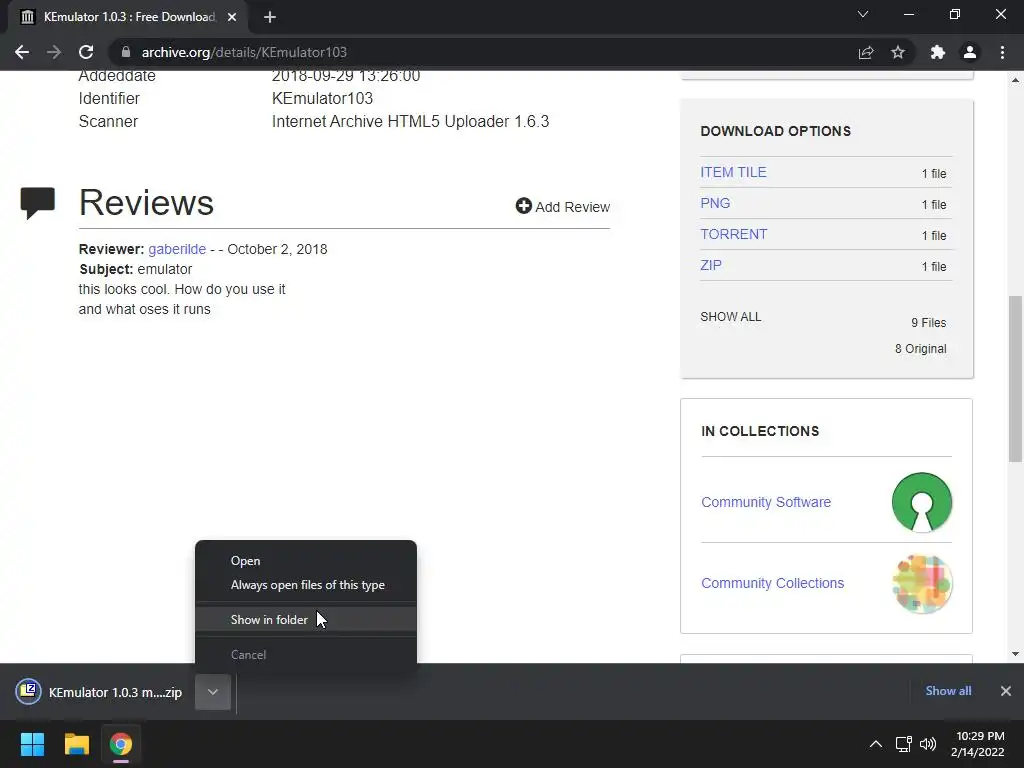Click the network tray icon
The width and height of the screenshot is (1024, 768).
[x=903, y=744]
